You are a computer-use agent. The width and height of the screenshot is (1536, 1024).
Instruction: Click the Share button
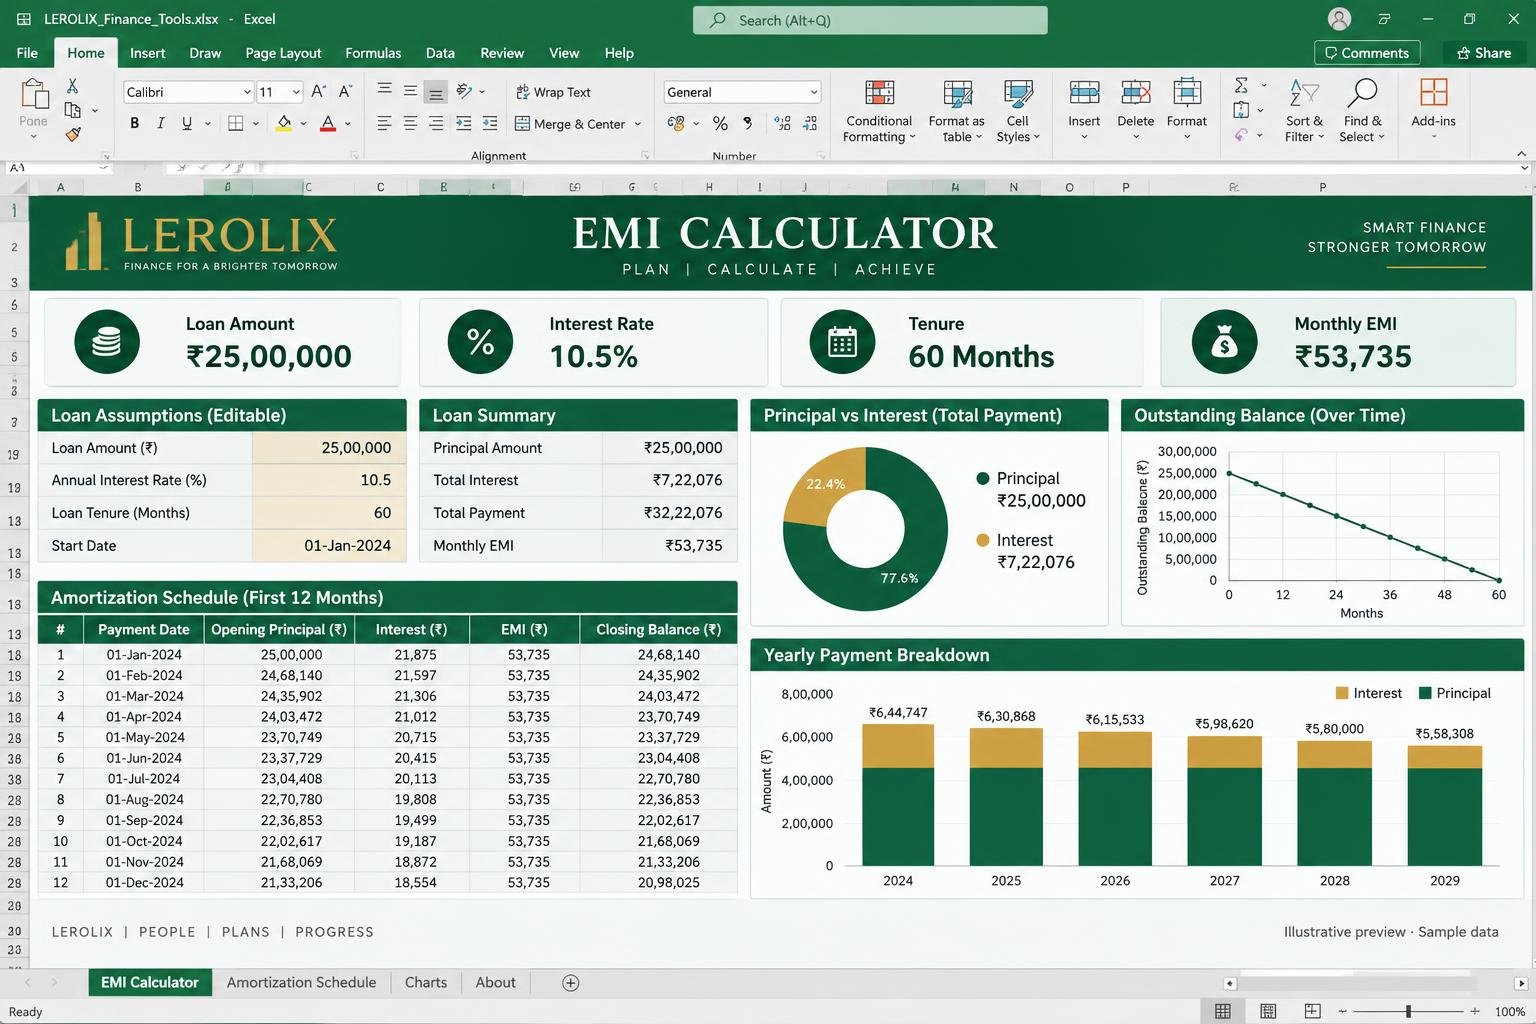(x=1484, y=53)
